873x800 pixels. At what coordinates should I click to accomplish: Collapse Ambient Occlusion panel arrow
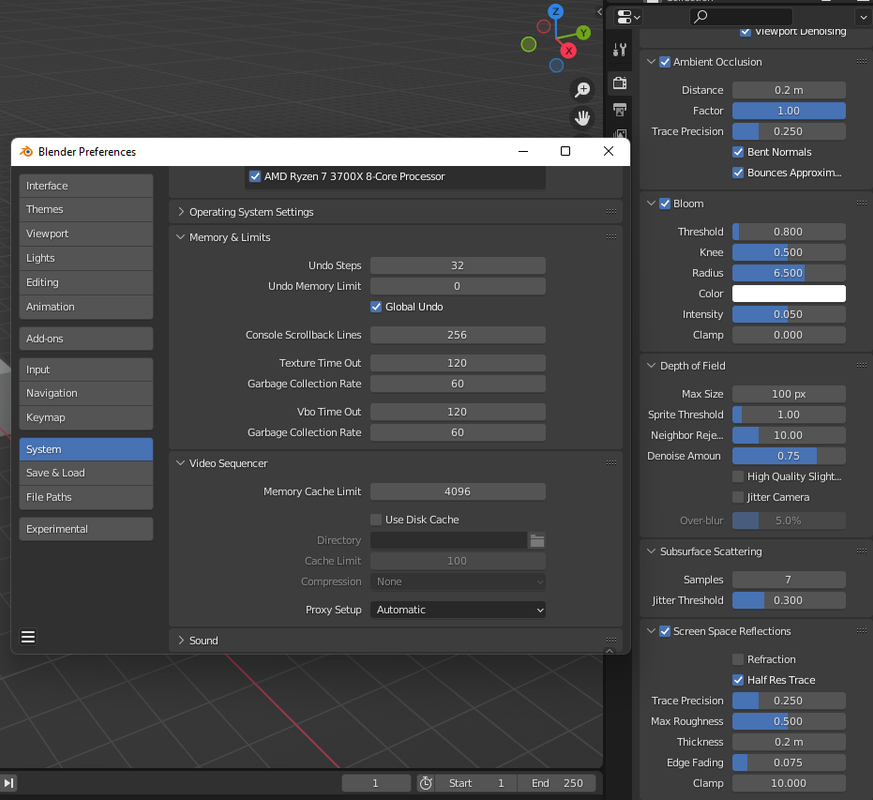(651, 61)
